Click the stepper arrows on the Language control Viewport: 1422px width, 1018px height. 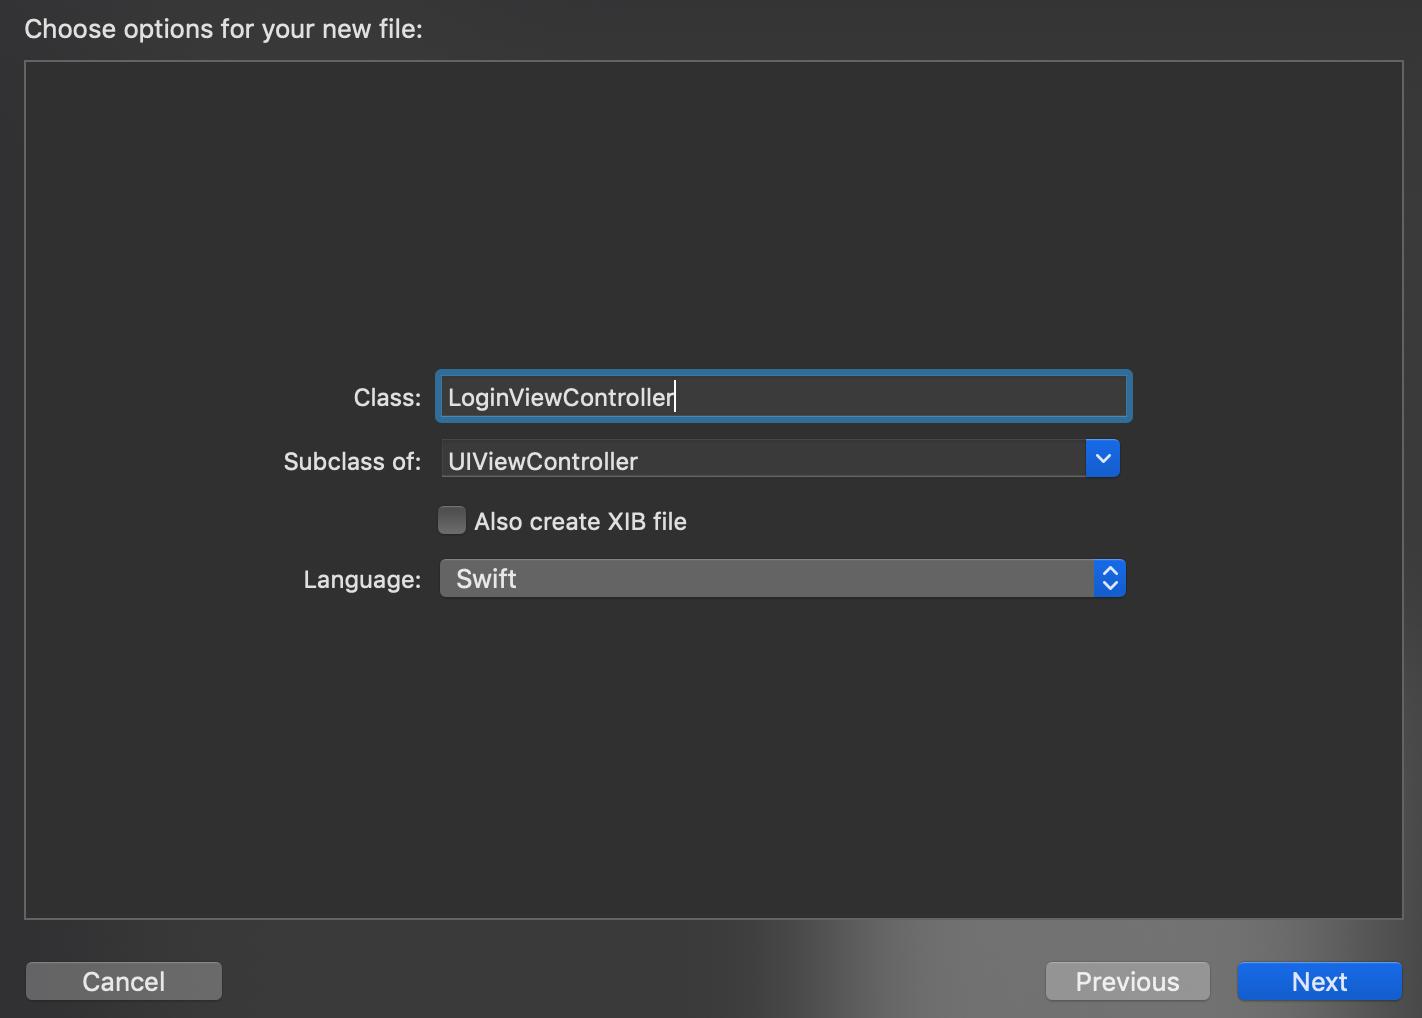(1109, 578)
